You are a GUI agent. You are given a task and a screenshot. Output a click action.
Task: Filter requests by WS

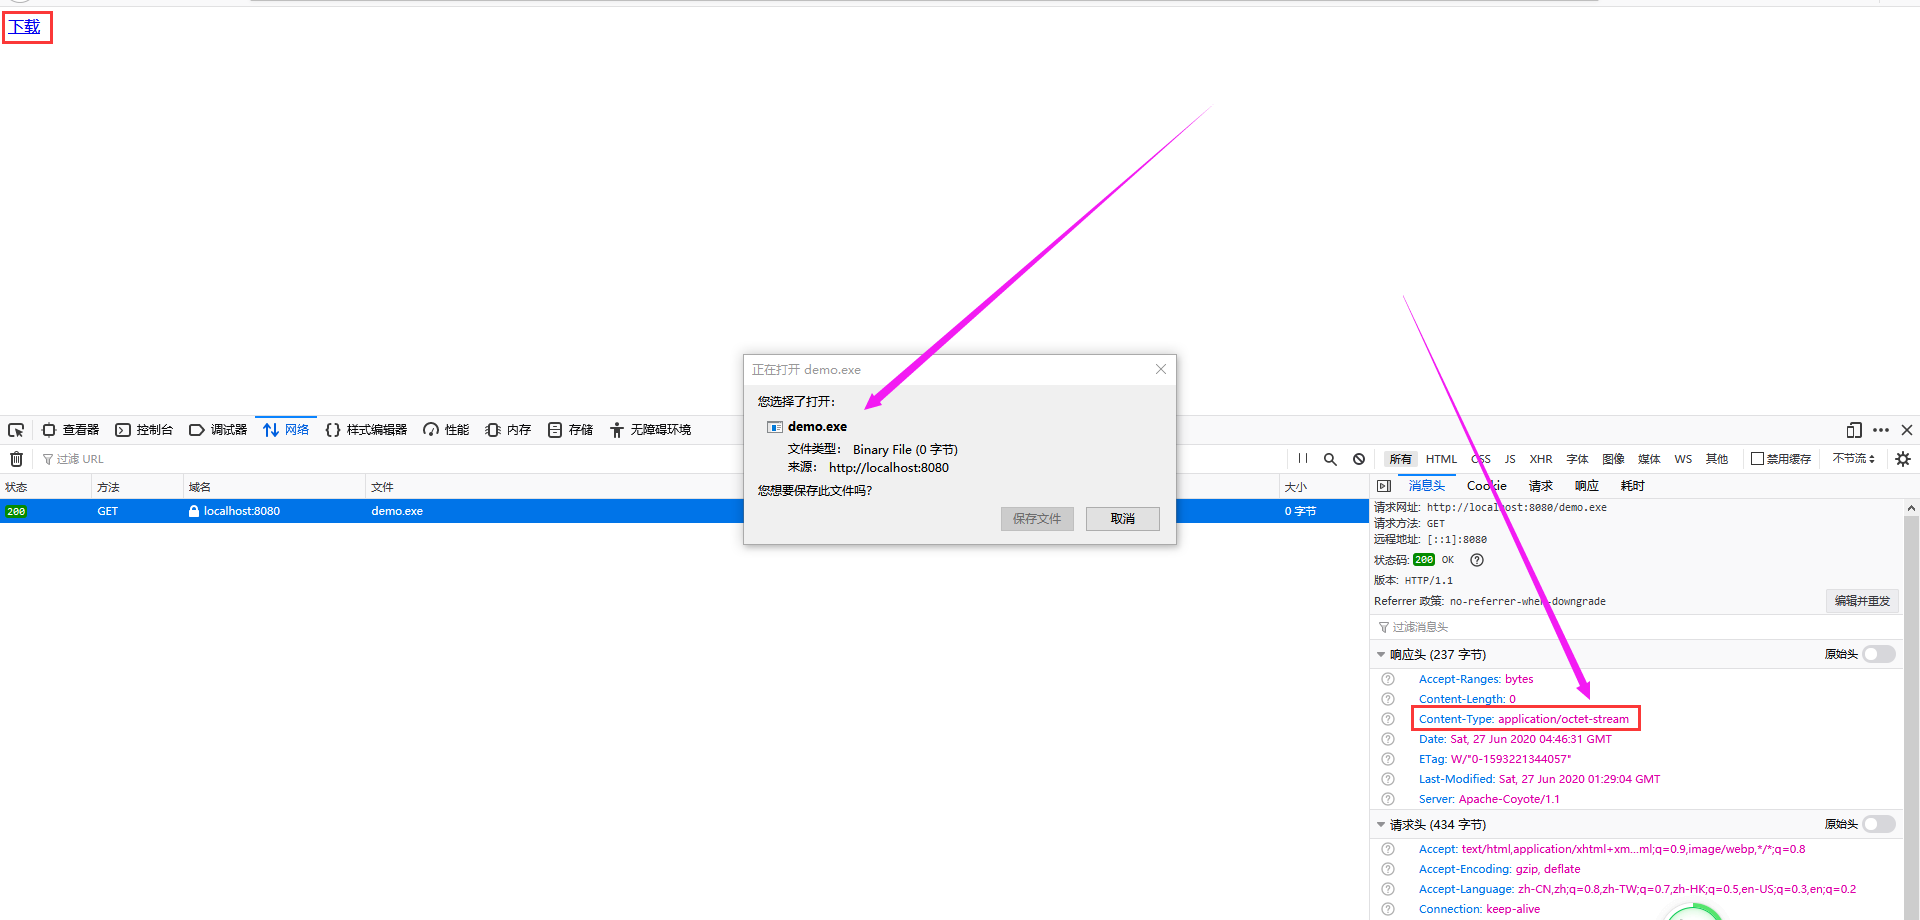[x=1683, y=459]
